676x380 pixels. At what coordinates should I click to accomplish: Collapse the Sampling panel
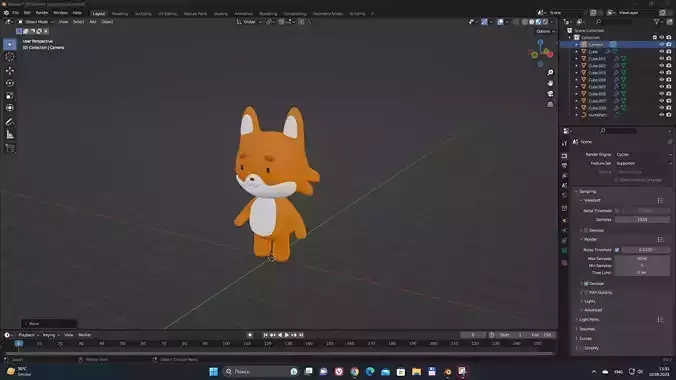coord(587,191)
